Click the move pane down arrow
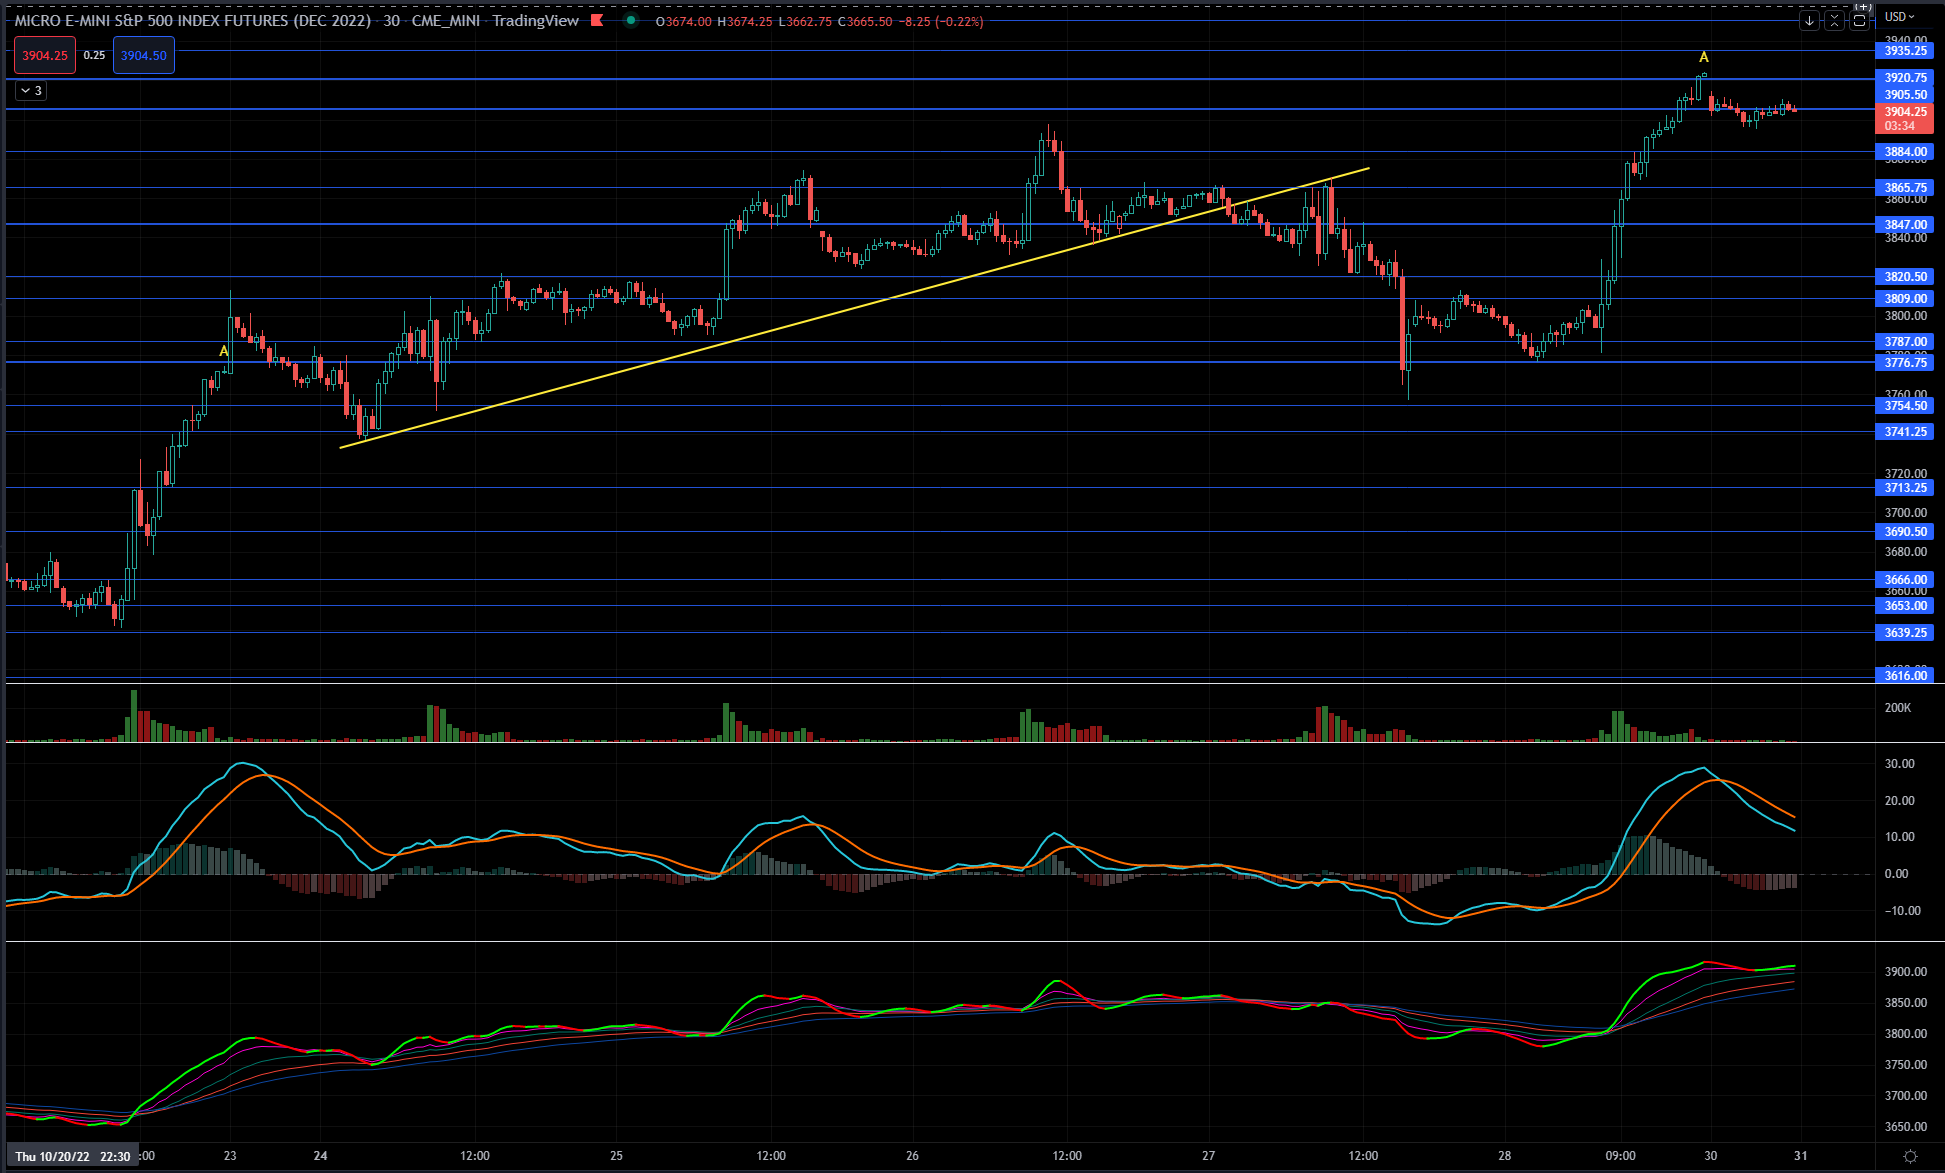Viewport: 1945px width, 1173px height. click(x=1809, y=20)
